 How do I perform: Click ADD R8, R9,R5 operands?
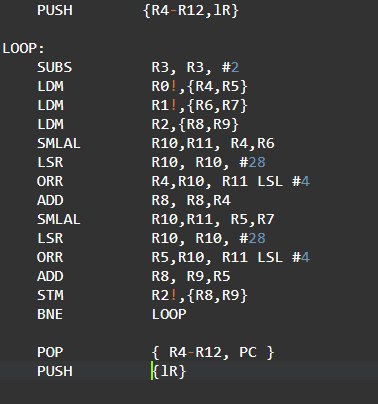[191, 277]
